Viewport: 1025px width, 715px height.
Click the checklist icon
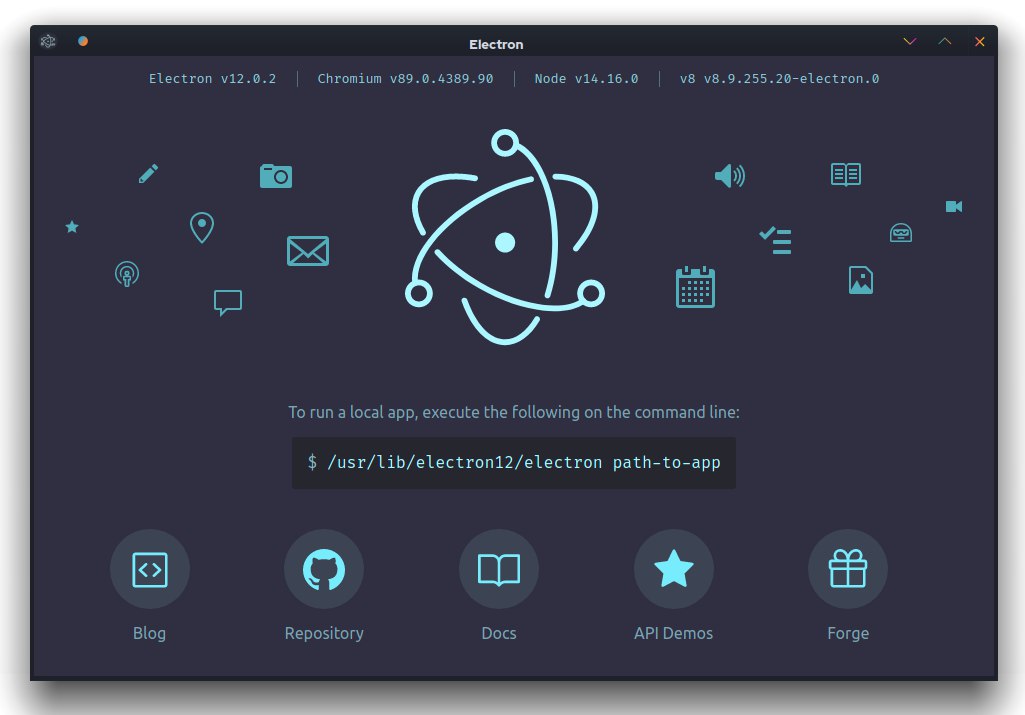coord(775,240)
